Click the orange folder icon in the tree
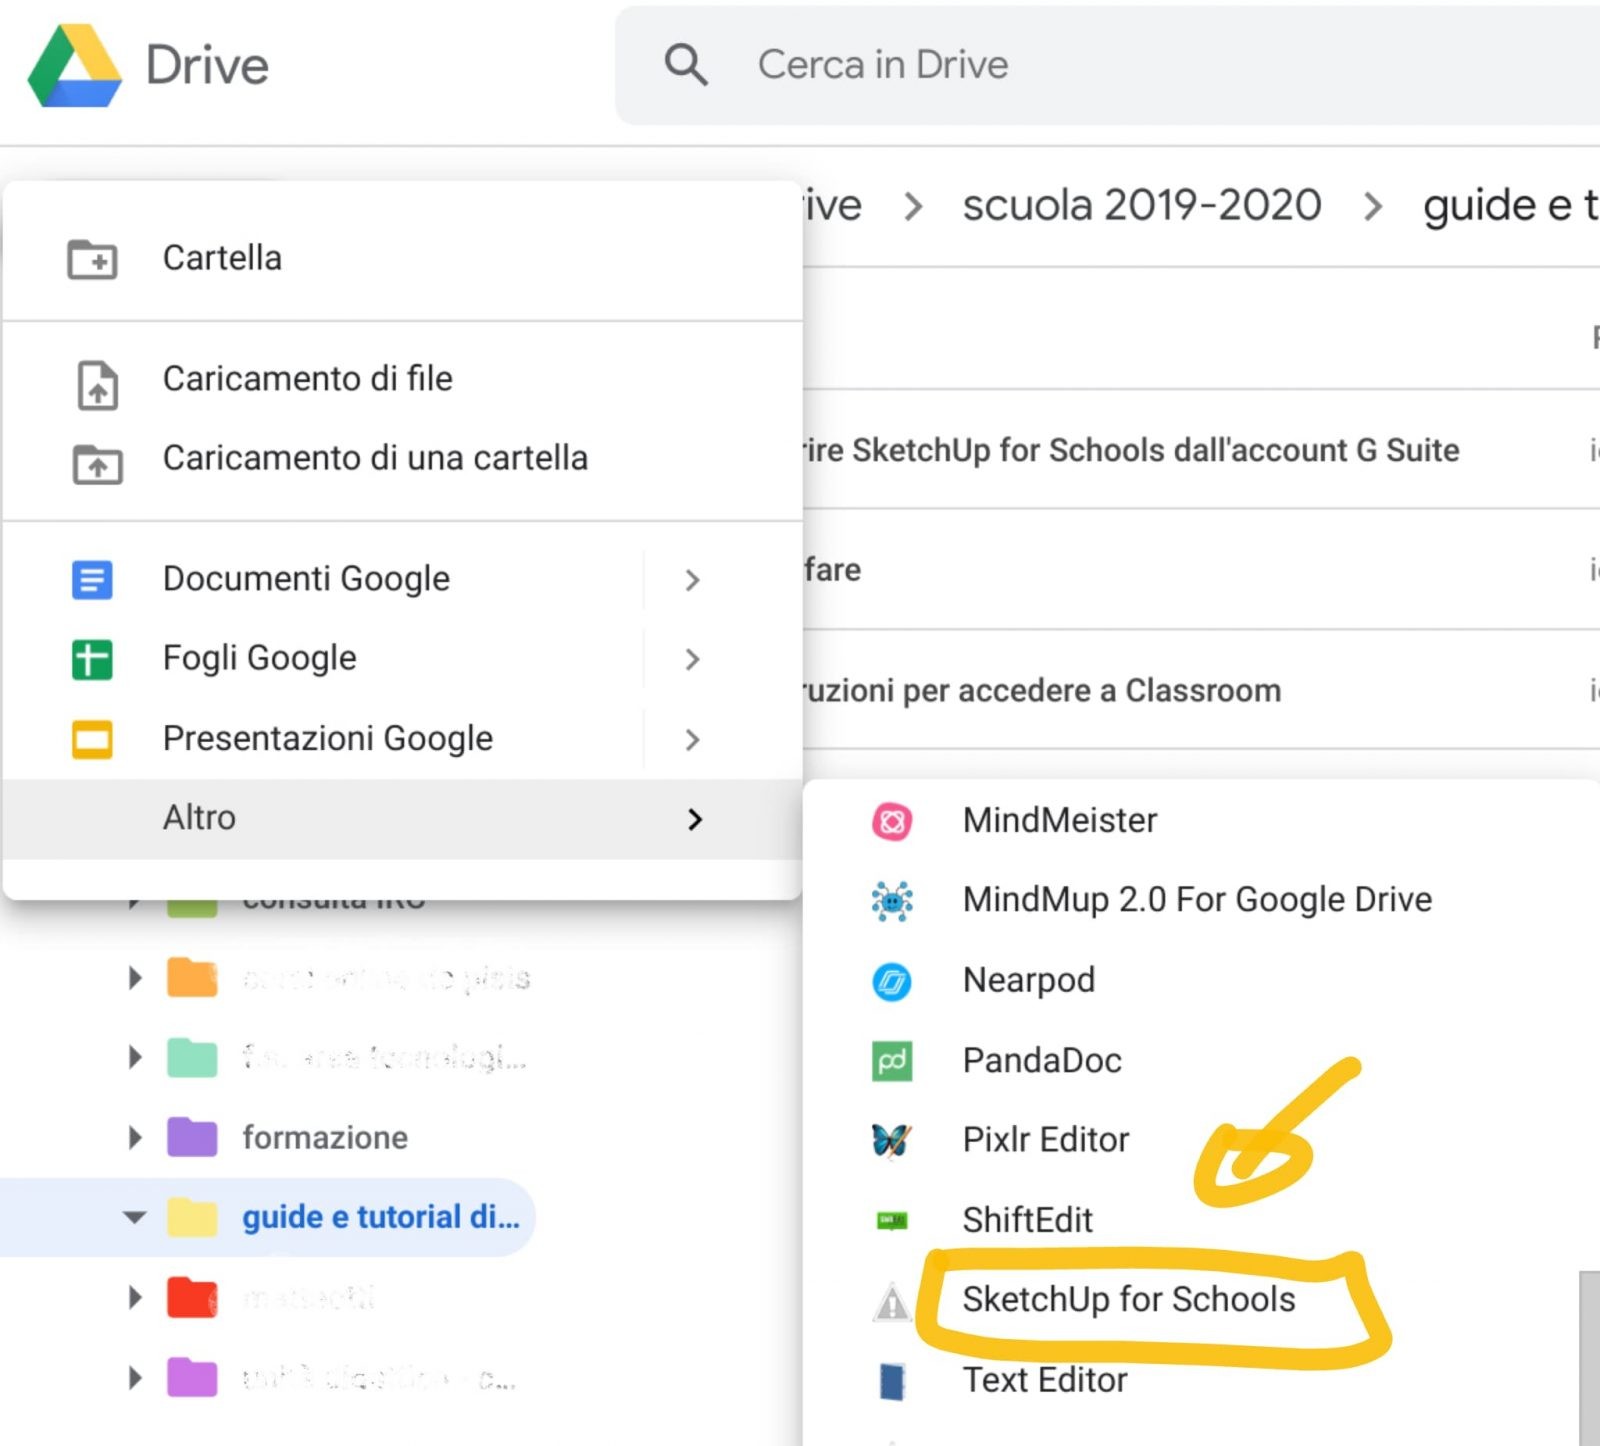 [x=192, y=977]
